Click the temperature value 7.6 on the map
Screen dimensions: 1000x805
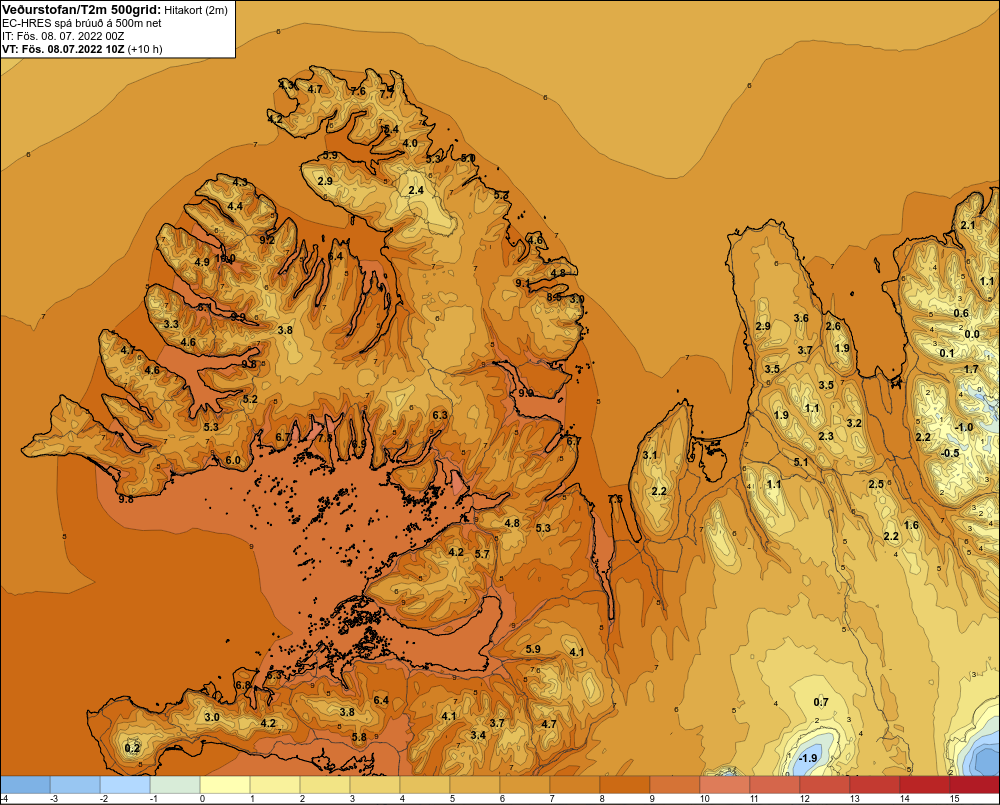pos(358,91)
